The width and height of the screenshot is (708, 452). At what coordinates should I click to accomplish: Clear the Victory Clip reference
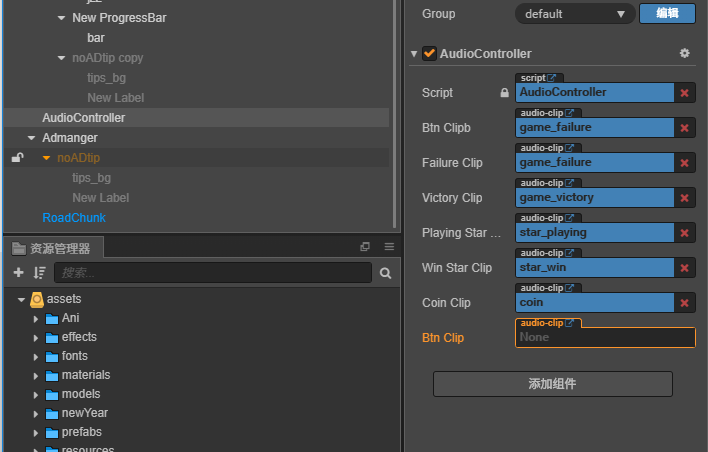point(685,198)
